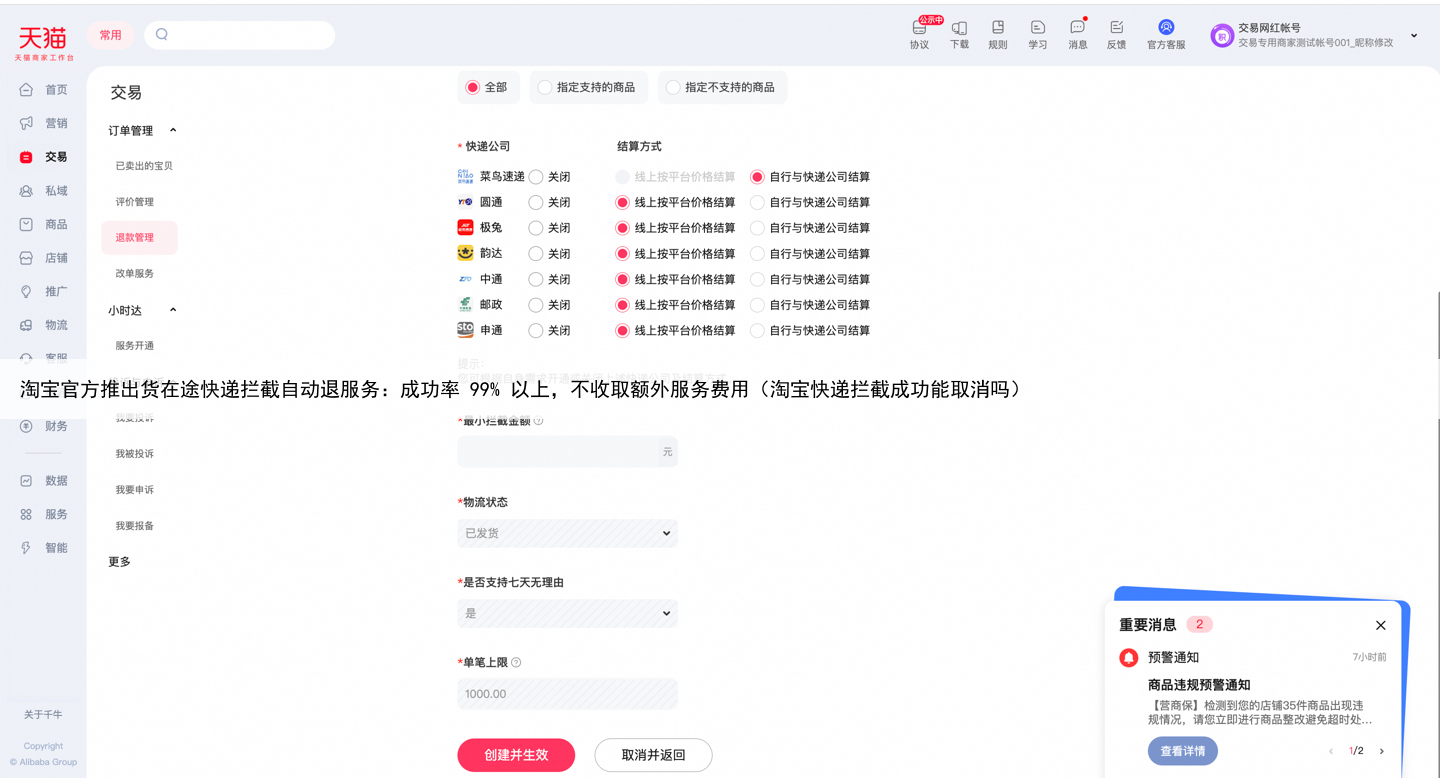Open the 协议 icon in top bar
1440x778 pixels.
919,34
